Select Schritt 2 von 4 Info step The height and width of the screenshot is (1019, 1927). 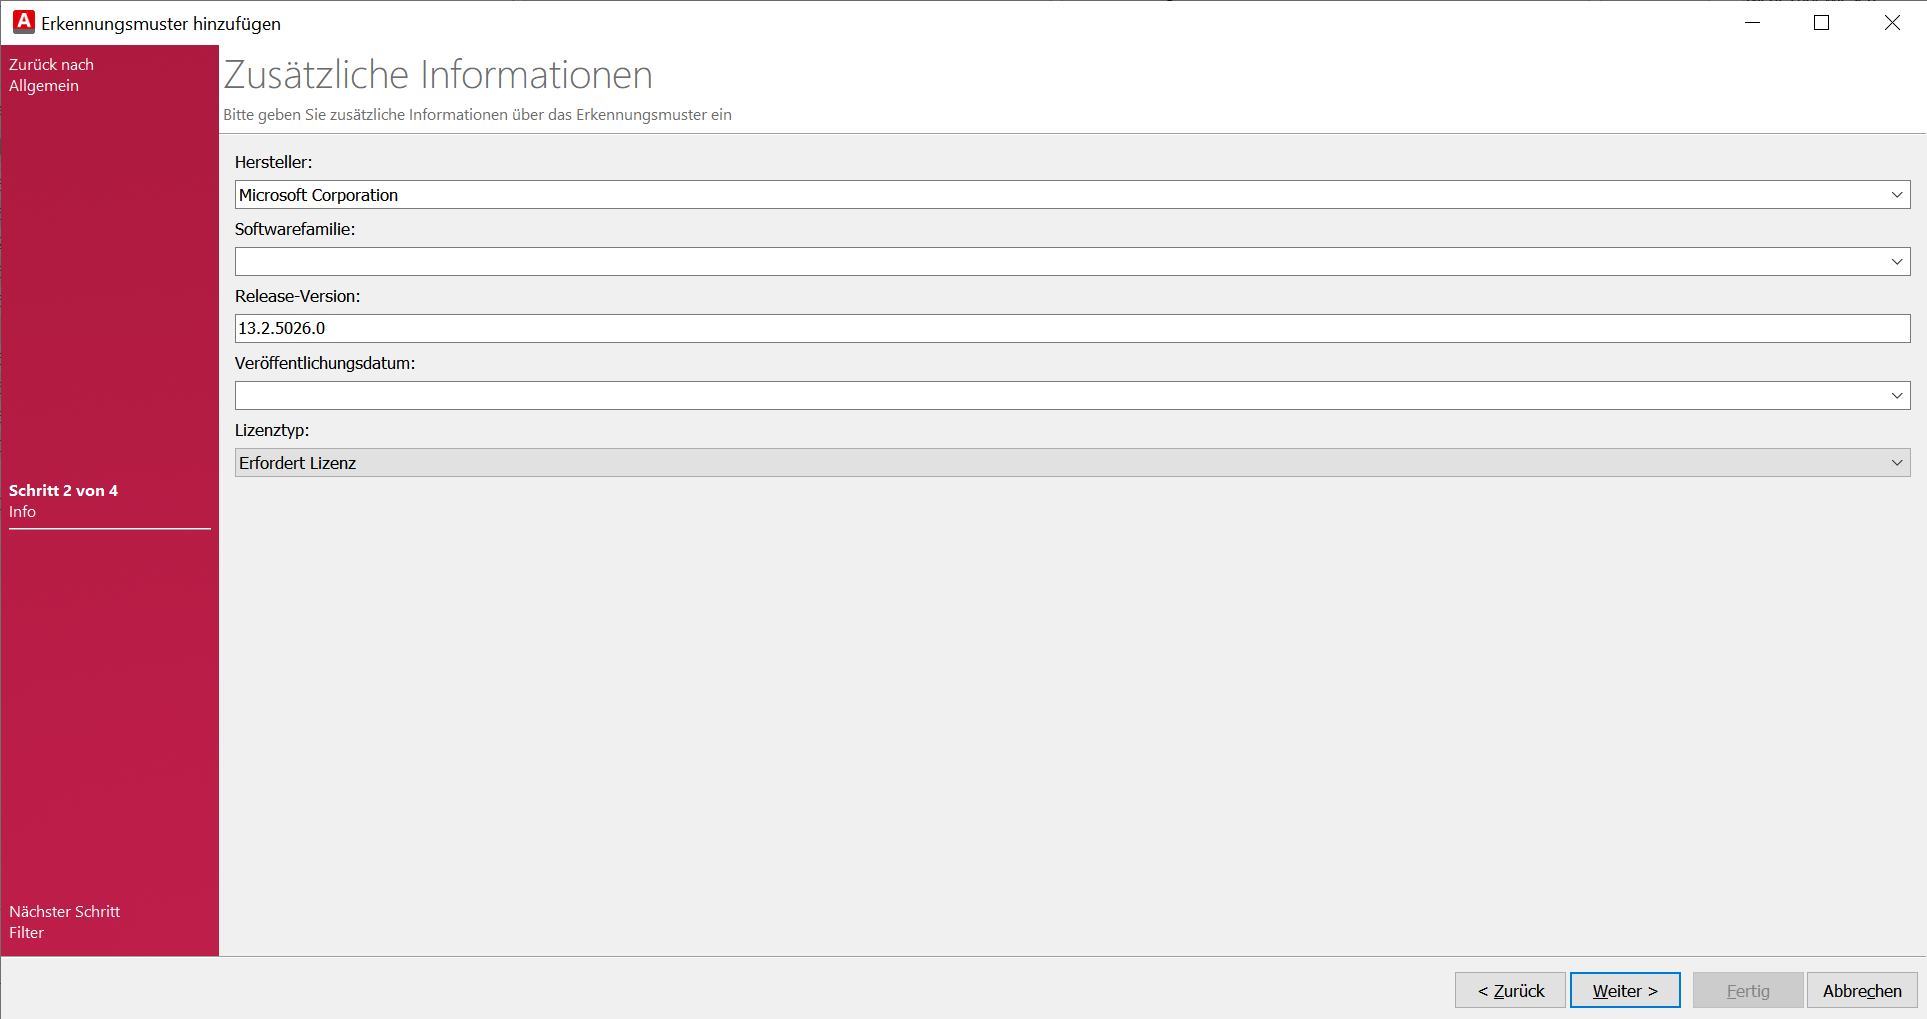click(63, 501)
